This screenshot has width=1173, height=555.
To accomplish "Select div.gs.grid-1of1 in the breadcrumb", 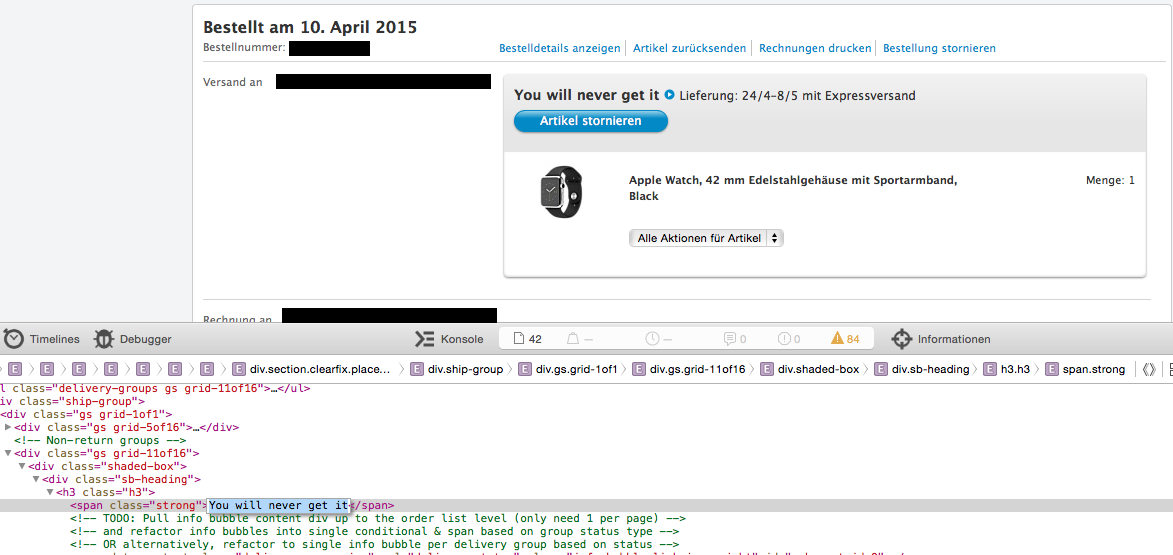I will 569,369.
